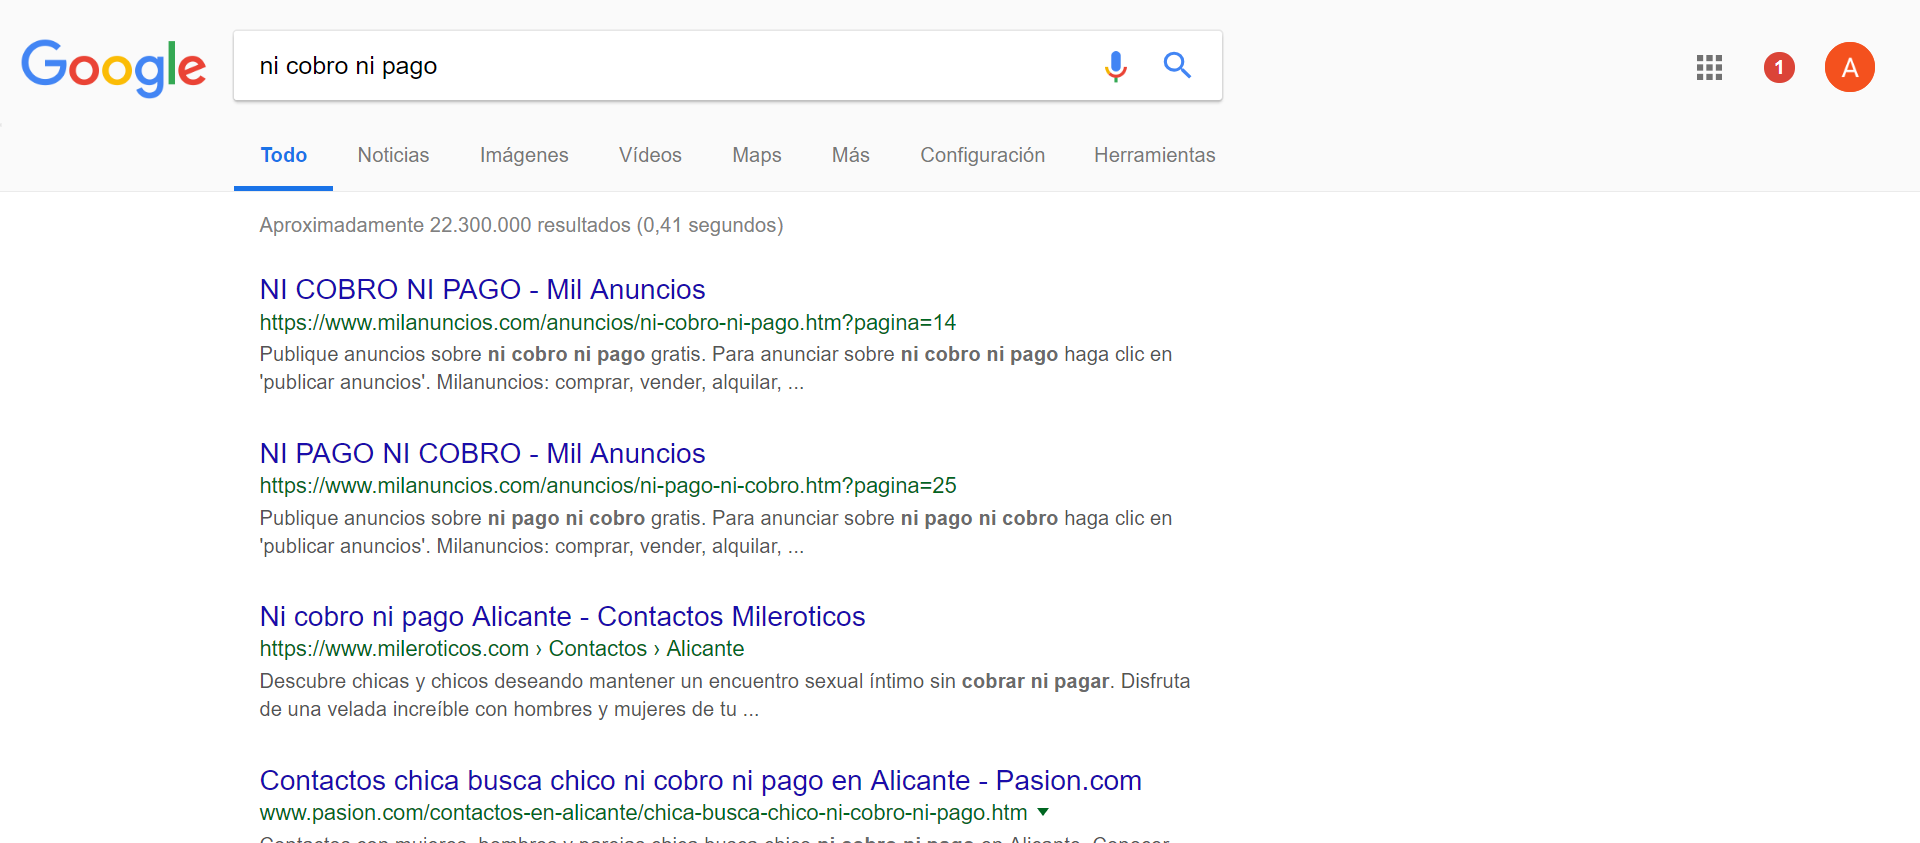Click the milanuncios URL ending pagina=25
The height and width of the screenshot is (843, 1920).
tap(608, 486)
